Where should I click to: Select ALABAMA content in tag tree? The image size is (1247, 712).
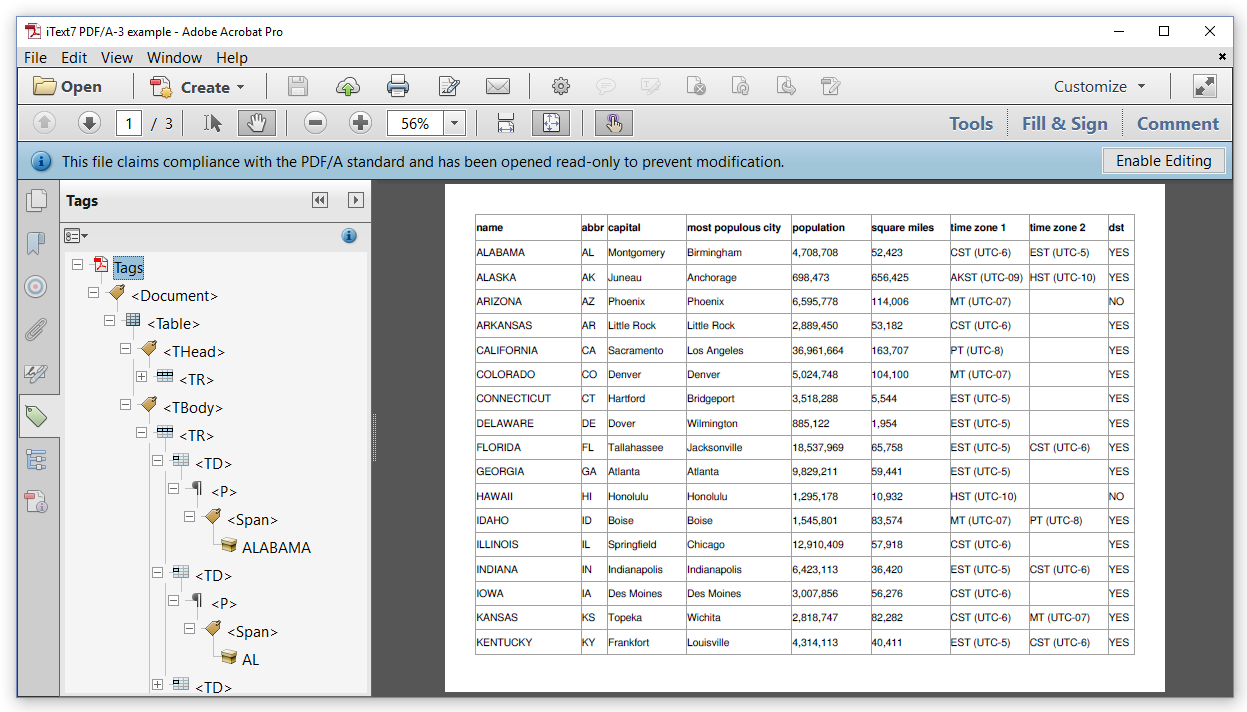click(x=276, y=547)
